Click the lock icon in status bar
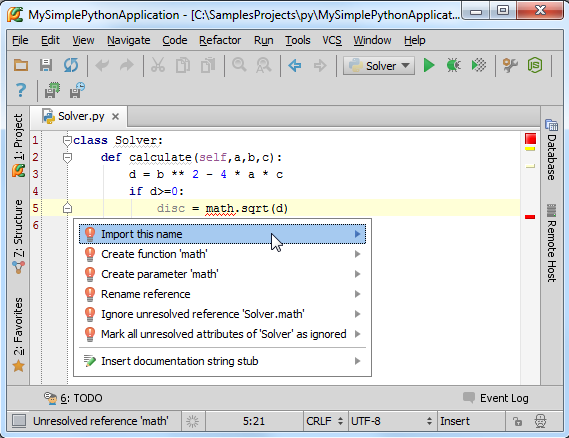Screen dimensions: 569x438 pyautogui.click(x=517, y=421)
